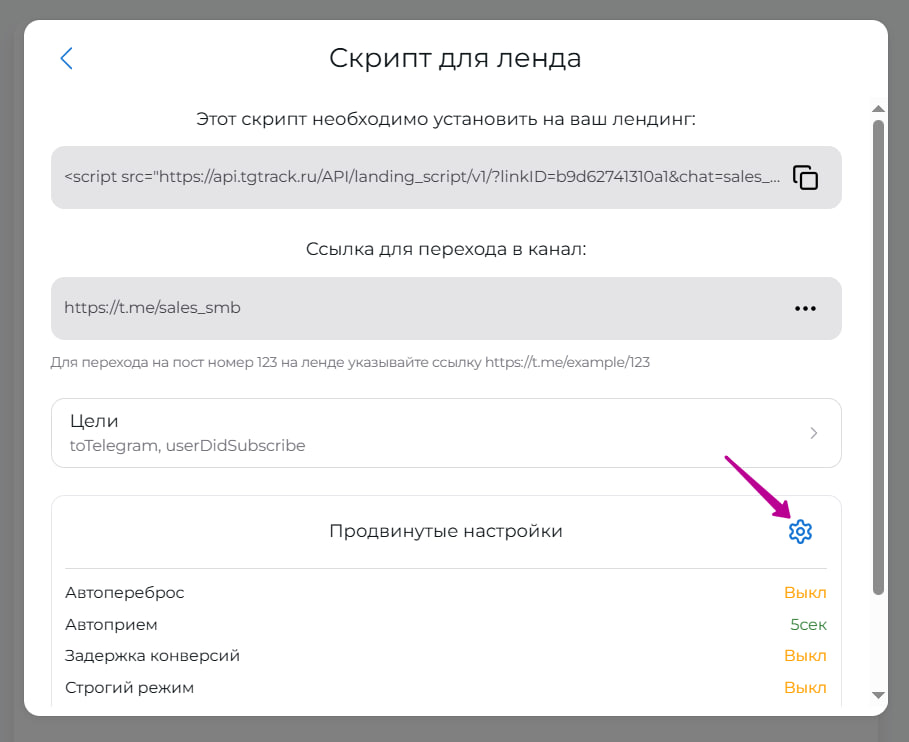Screen dimensions: 909x742
Task: Click Выкл value next to Строгий режим
Action: (x=805, y=688)
